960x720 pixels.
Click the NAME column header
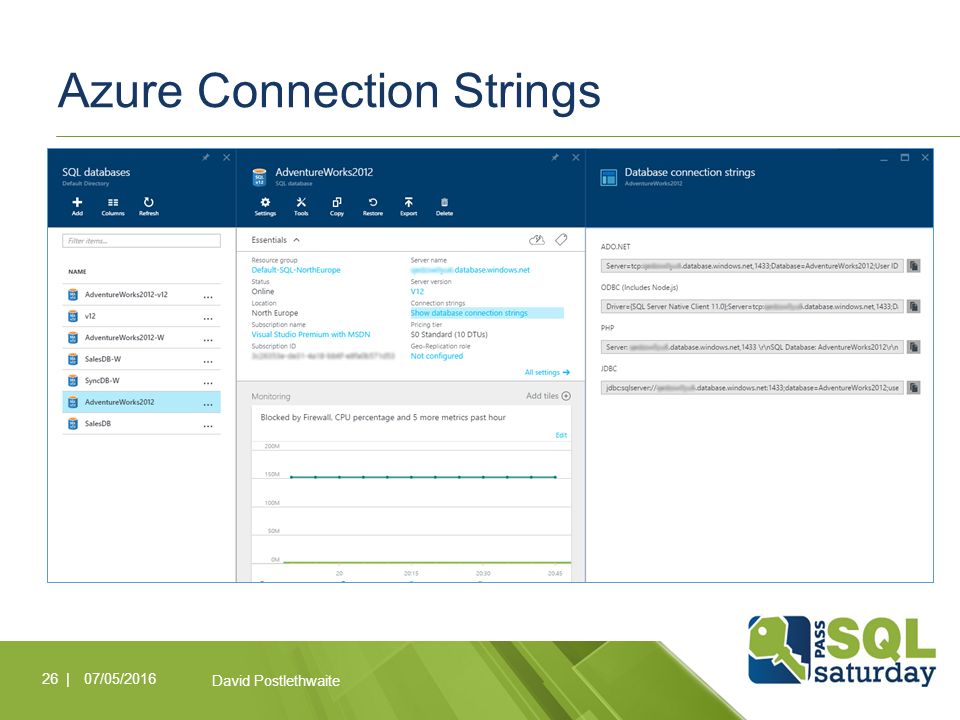[x=77, y=271]
